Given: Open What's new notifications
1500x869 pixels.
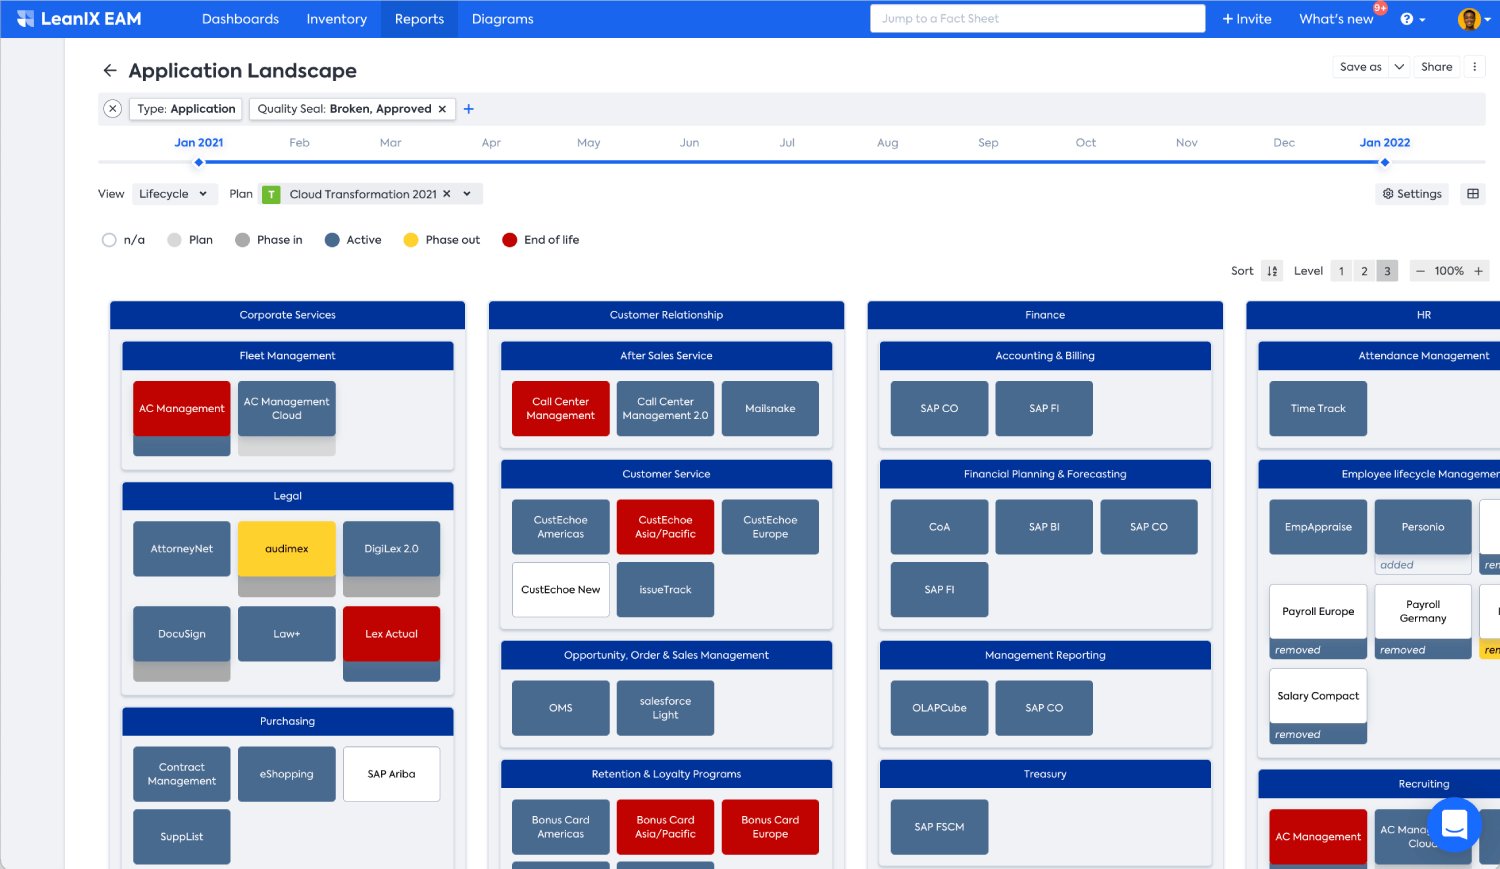Looking at the screenshot, I should [1336, 19].
